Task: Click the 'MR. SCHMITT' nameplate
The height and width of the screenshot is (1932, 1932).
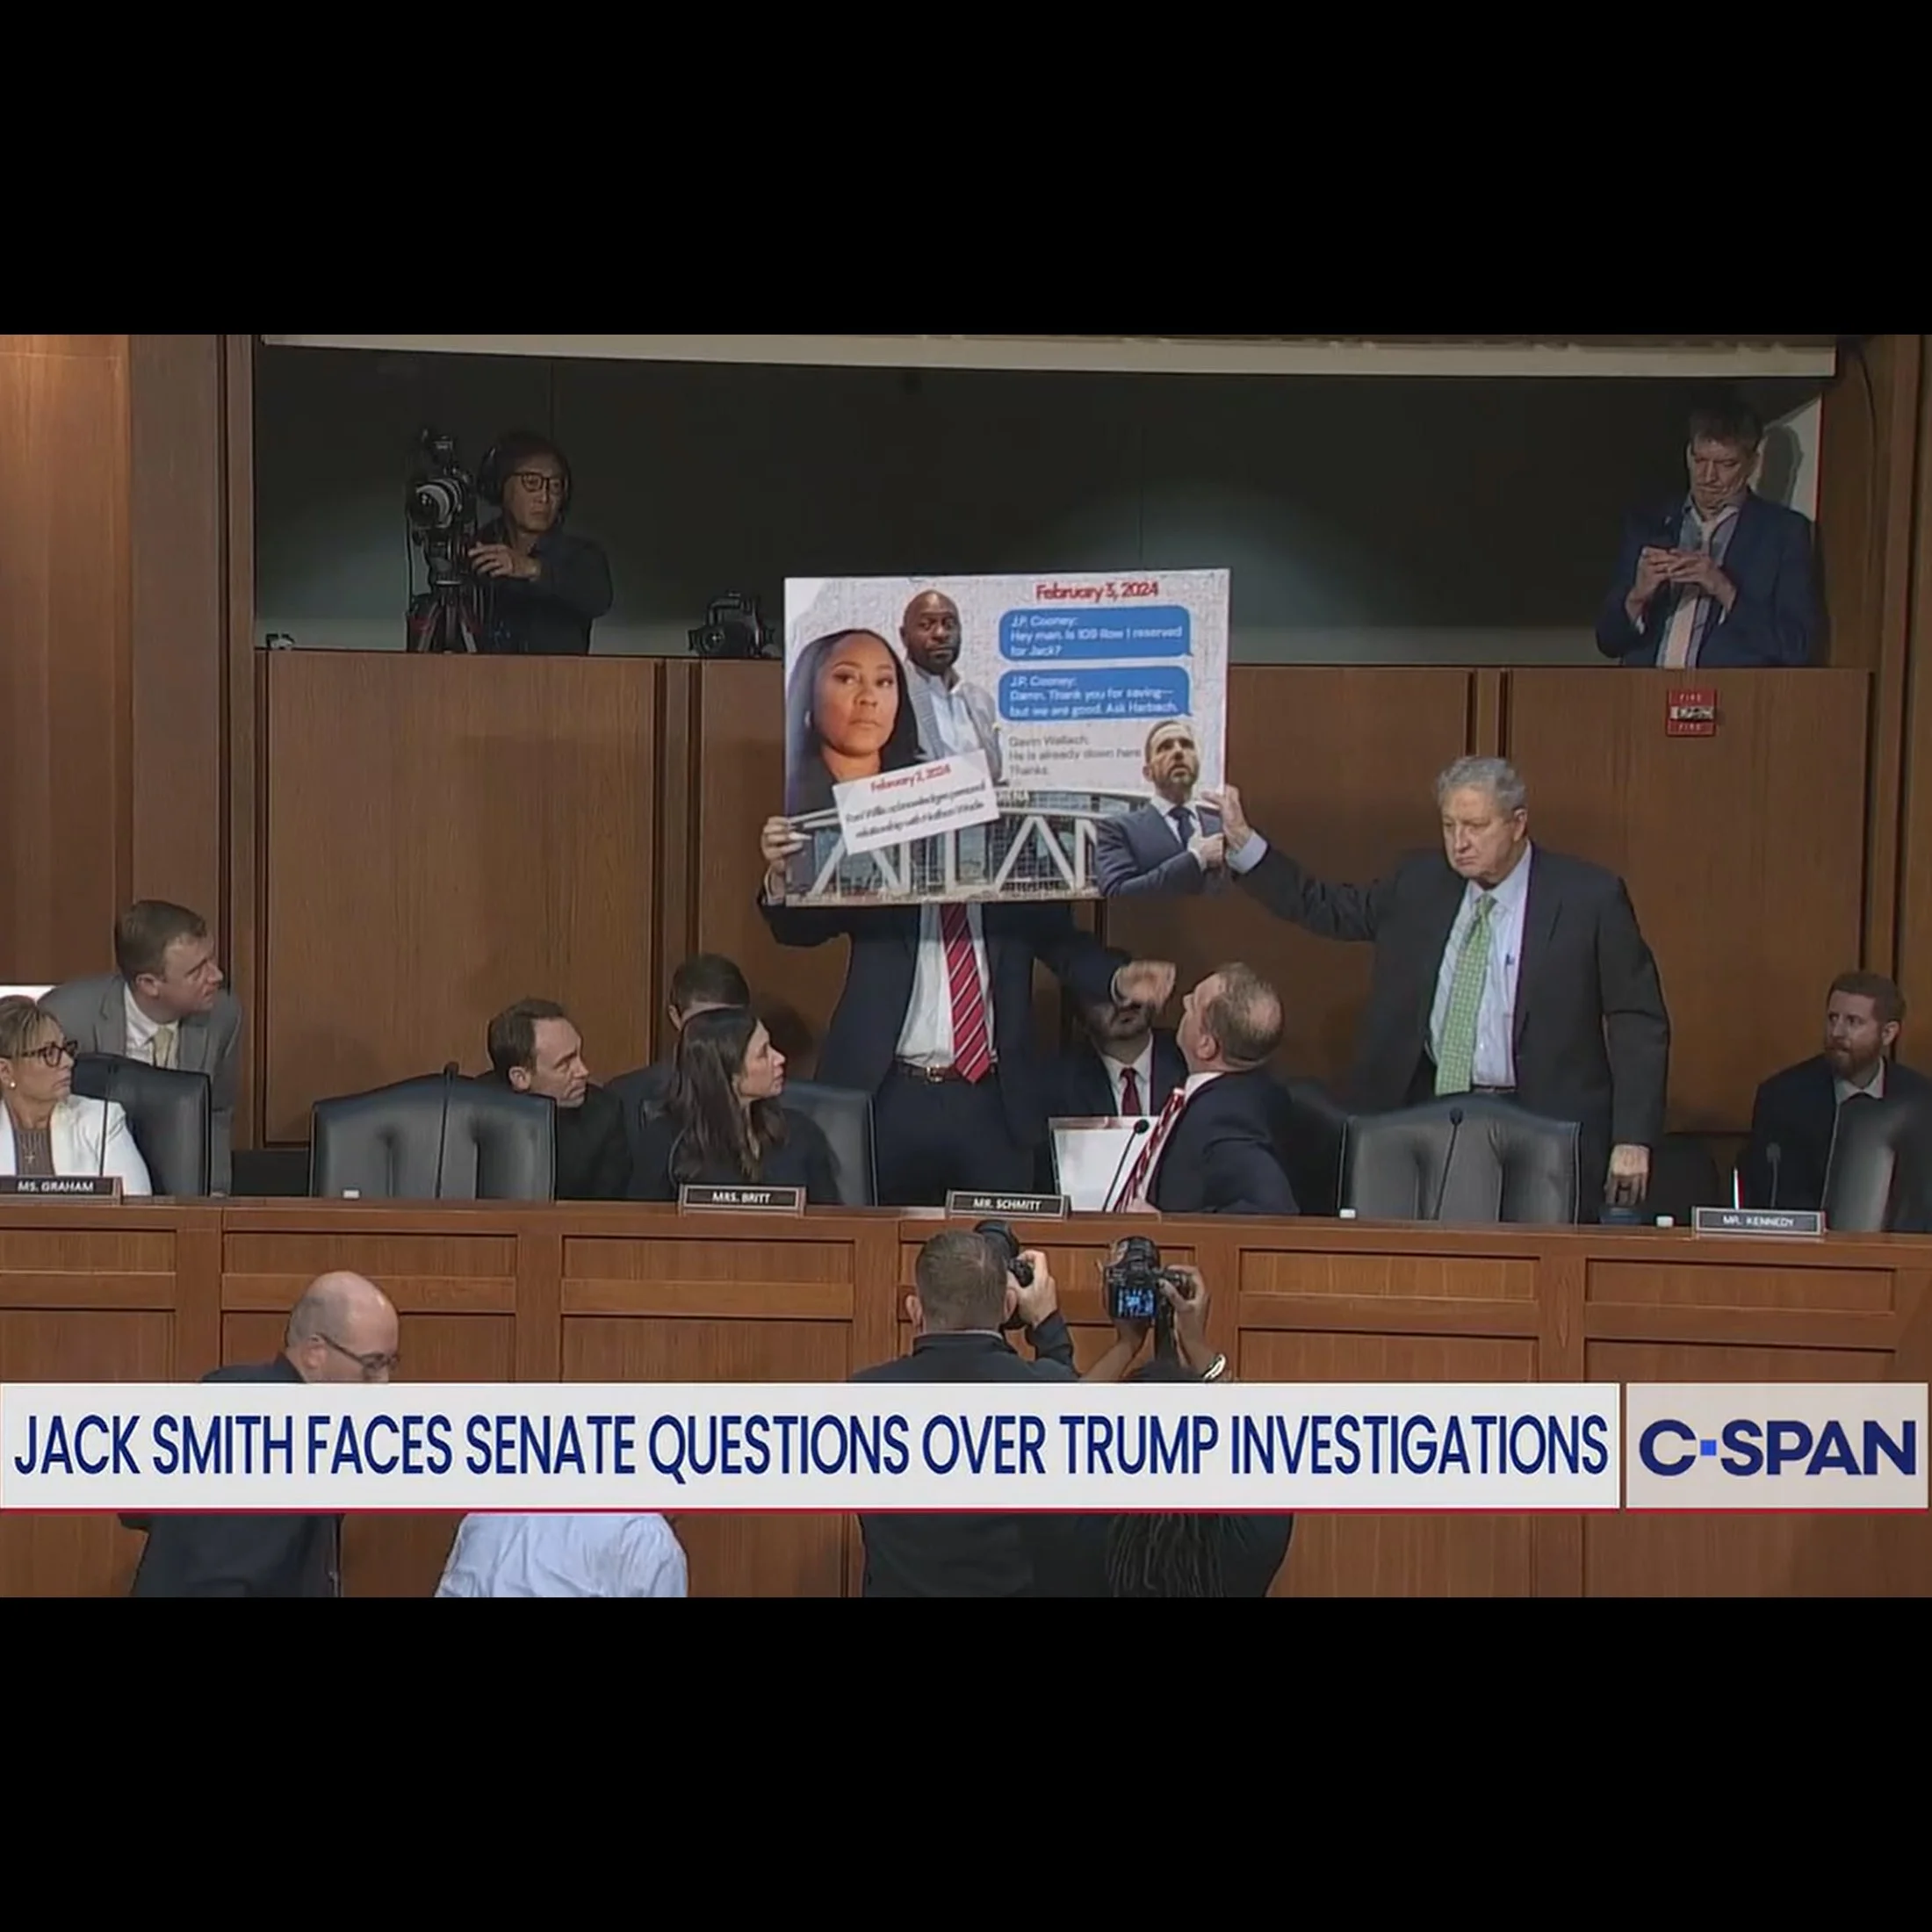Action: 1007,1204
